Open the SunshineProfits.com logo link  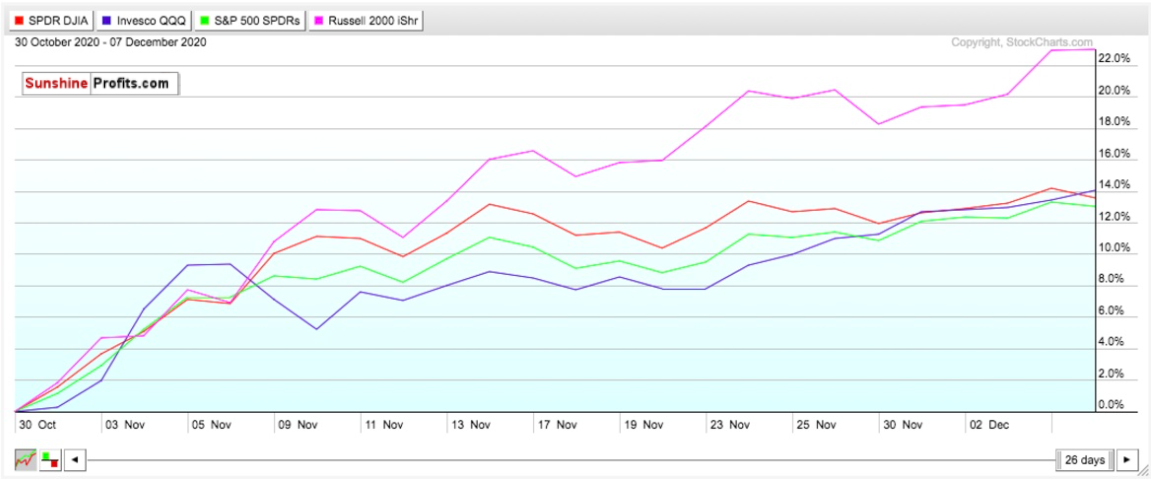coord(100,84)
